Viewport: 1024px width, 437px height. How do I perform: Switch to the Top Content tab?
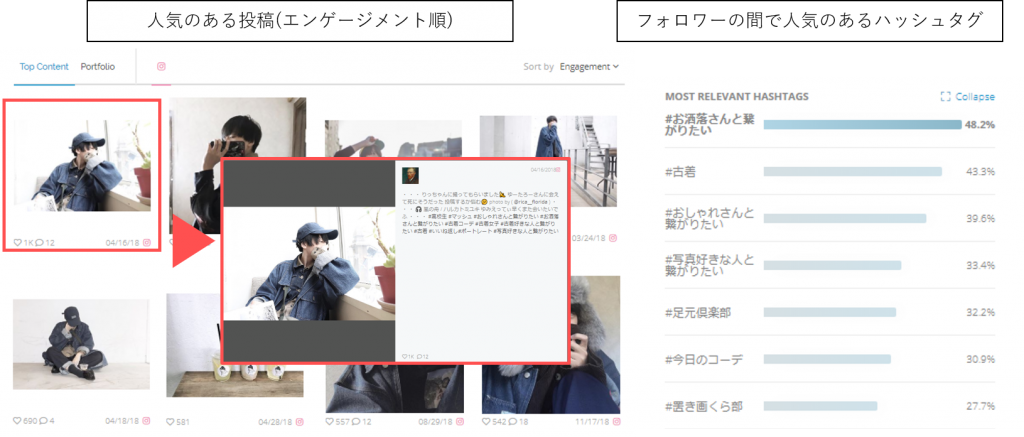44,67
